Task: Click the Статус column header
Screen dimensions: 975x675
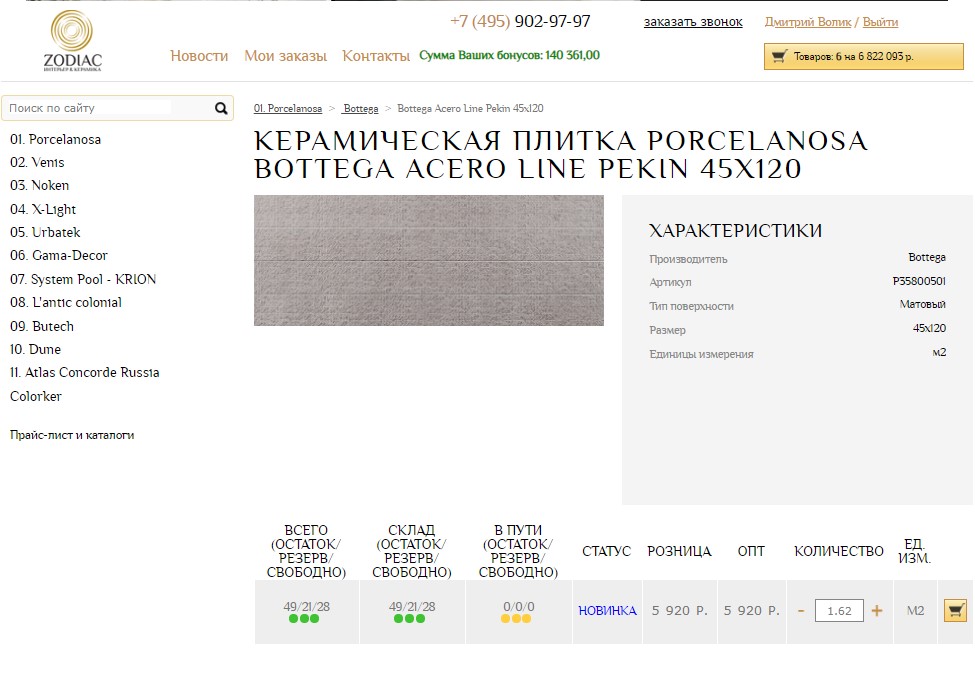Action: tap(606, 551)
